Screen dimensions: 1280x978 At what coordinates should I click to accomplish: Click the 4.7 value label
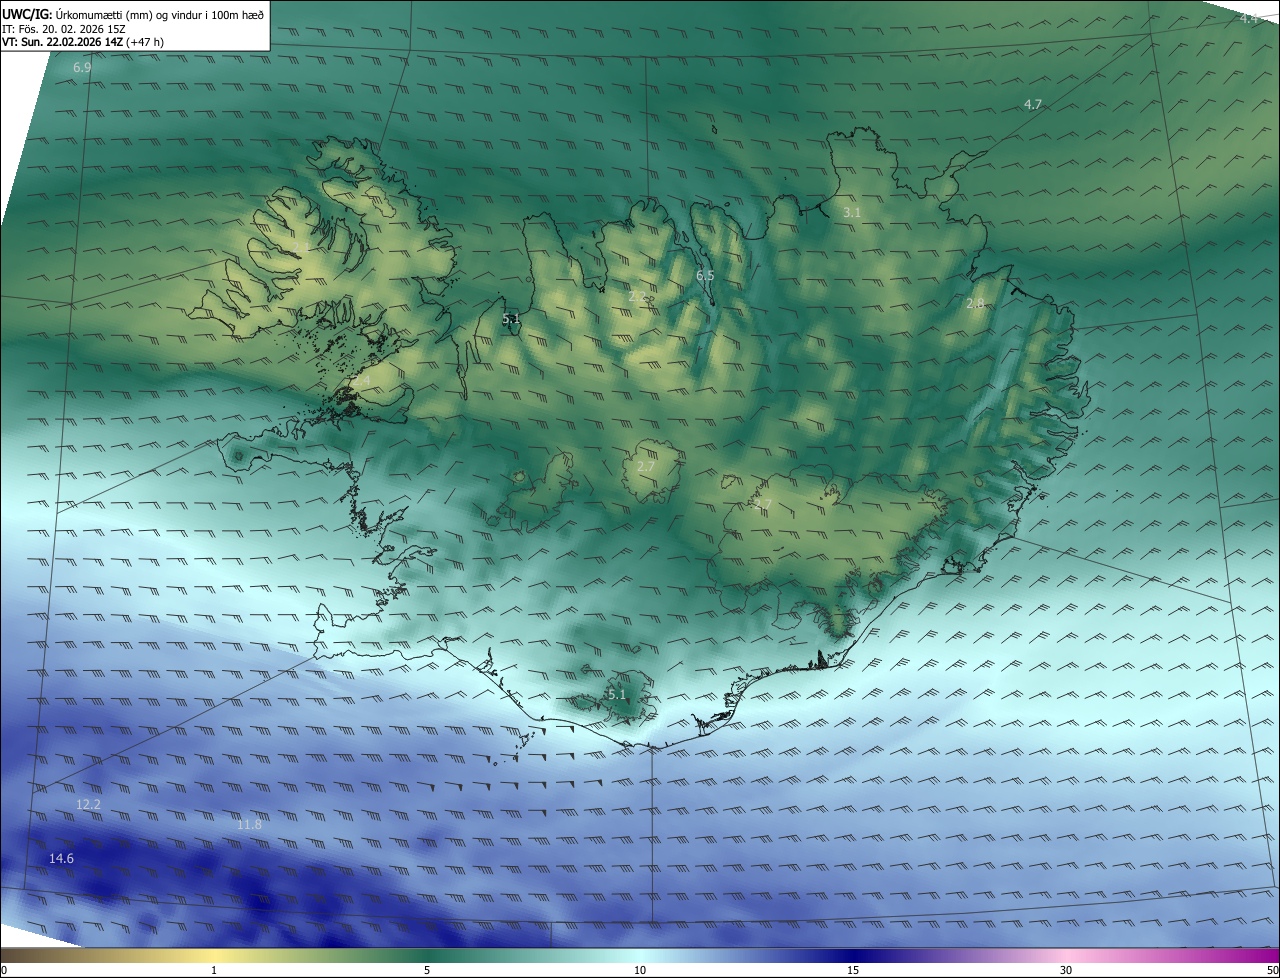[x=1033, y=104]
